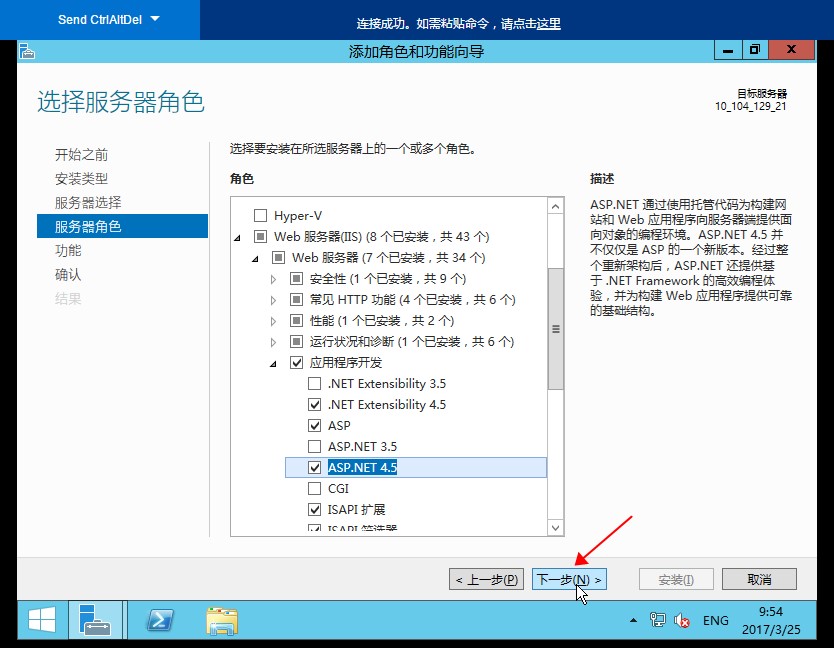This screenshot has height=648, width=834.
Task: Click the 上一步(P) button
Action: point(487,579)
